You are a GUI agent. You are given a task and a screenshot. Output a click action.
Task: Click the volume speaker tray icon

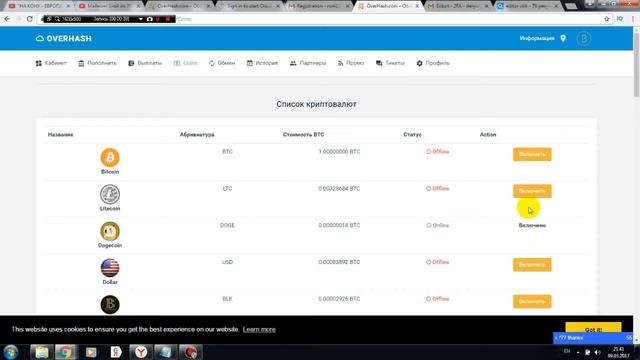click(598, 352)
